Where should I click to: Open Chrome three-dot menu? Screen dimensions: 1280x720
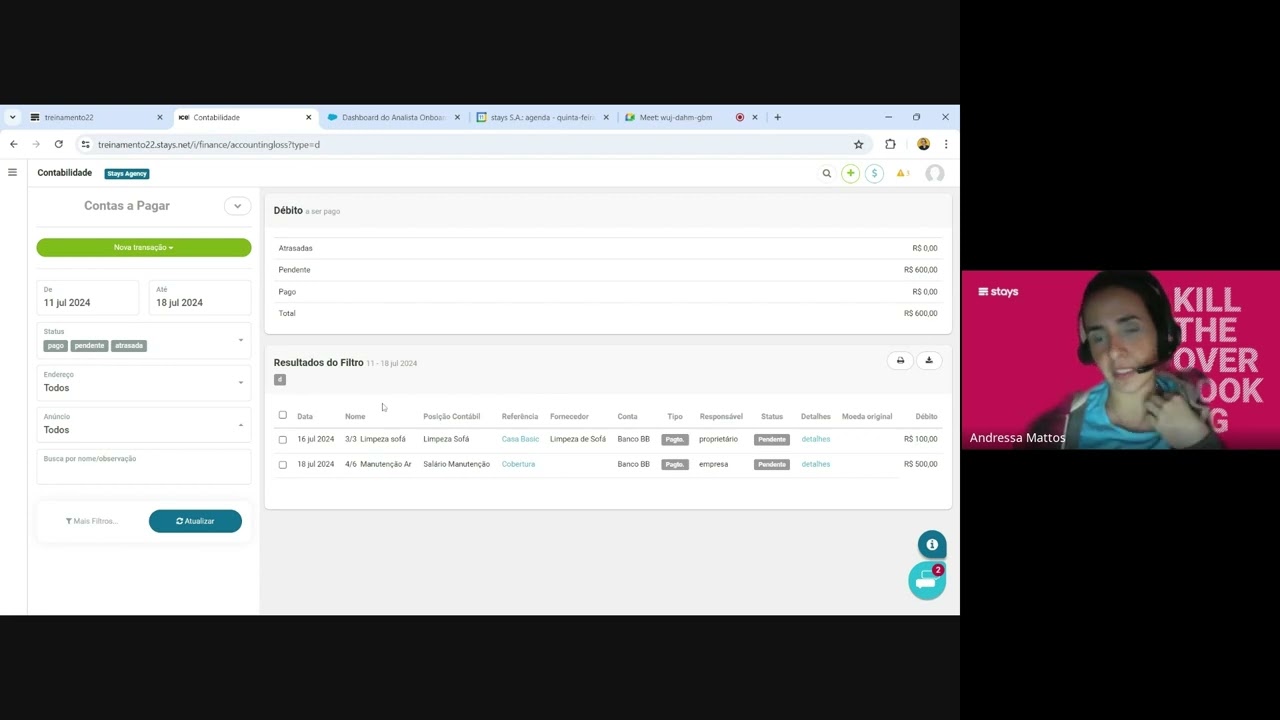click(946, 144)
